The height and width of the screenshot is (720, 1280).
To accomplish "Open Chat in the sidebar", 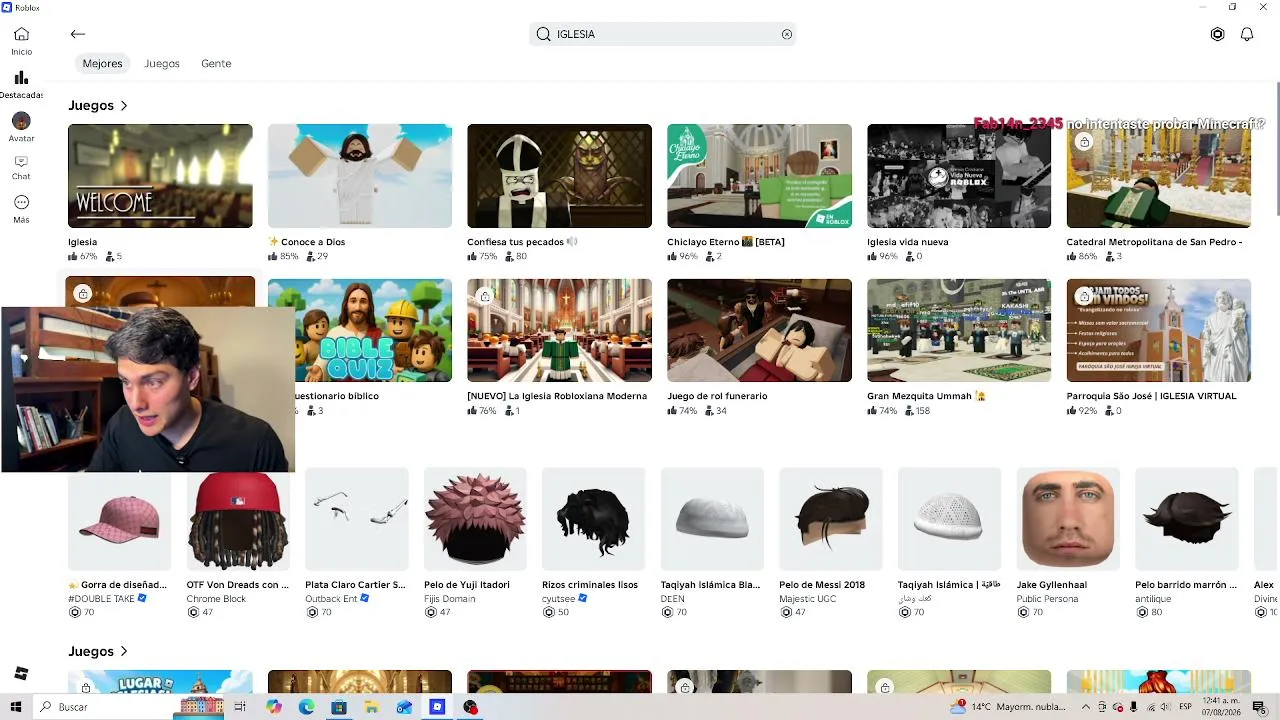I will tap(21, 168).
